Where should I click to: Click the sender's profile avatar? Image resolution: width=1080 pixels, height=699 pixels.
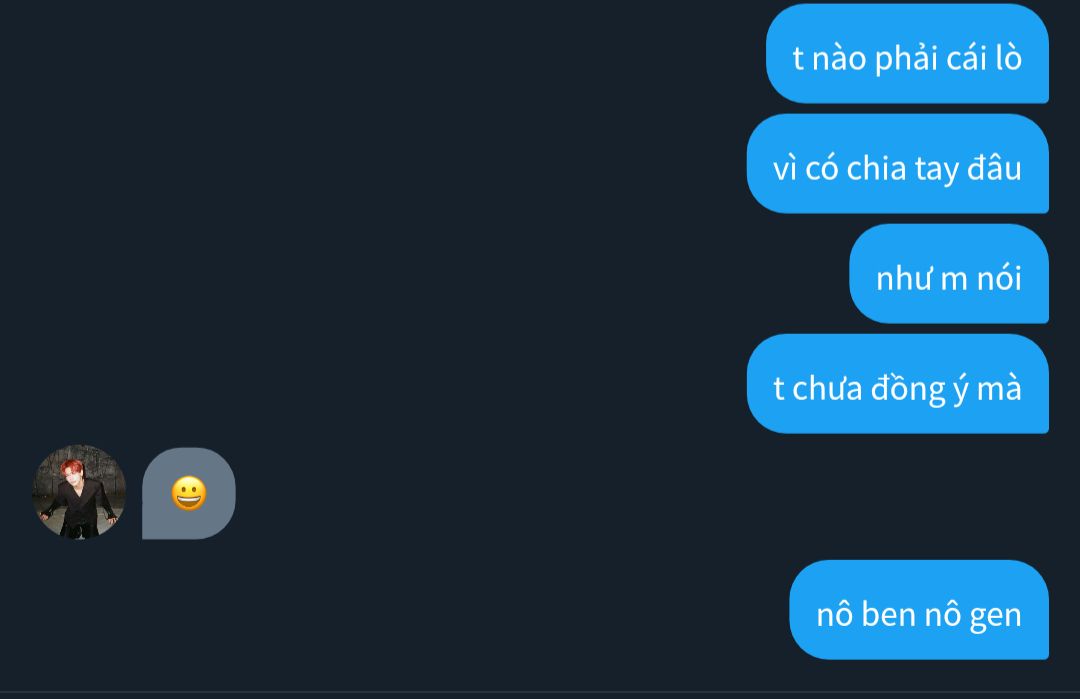(x=79, y=492)
